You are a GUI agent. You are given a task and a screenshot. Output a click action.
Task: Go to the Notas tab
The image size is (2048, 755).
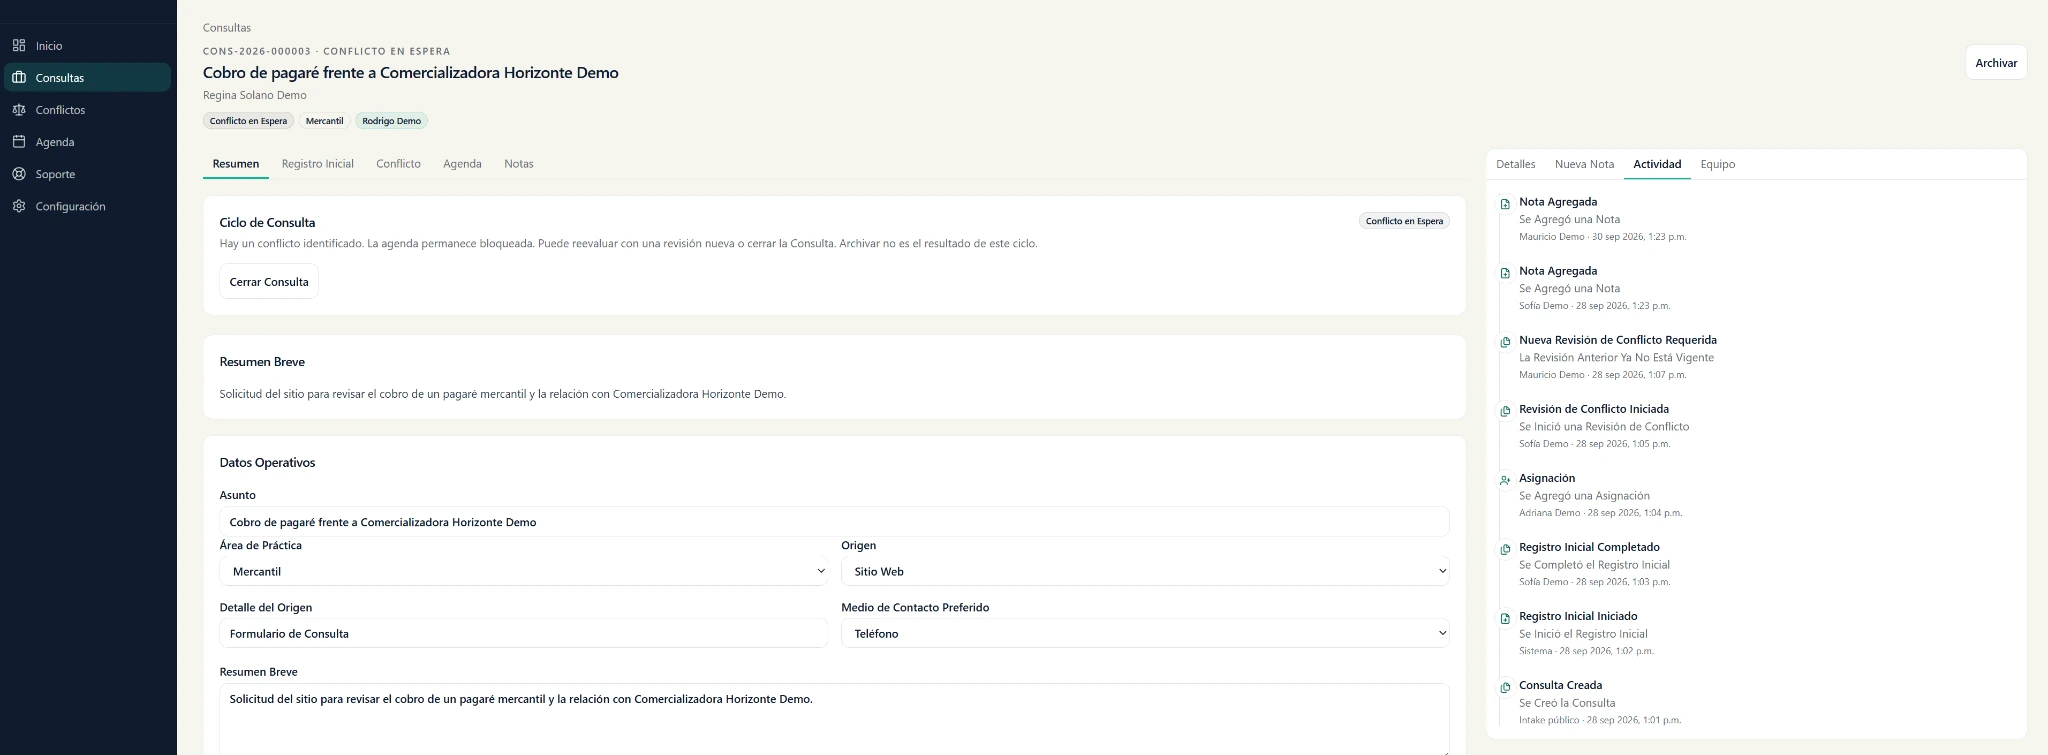point(519,164)
